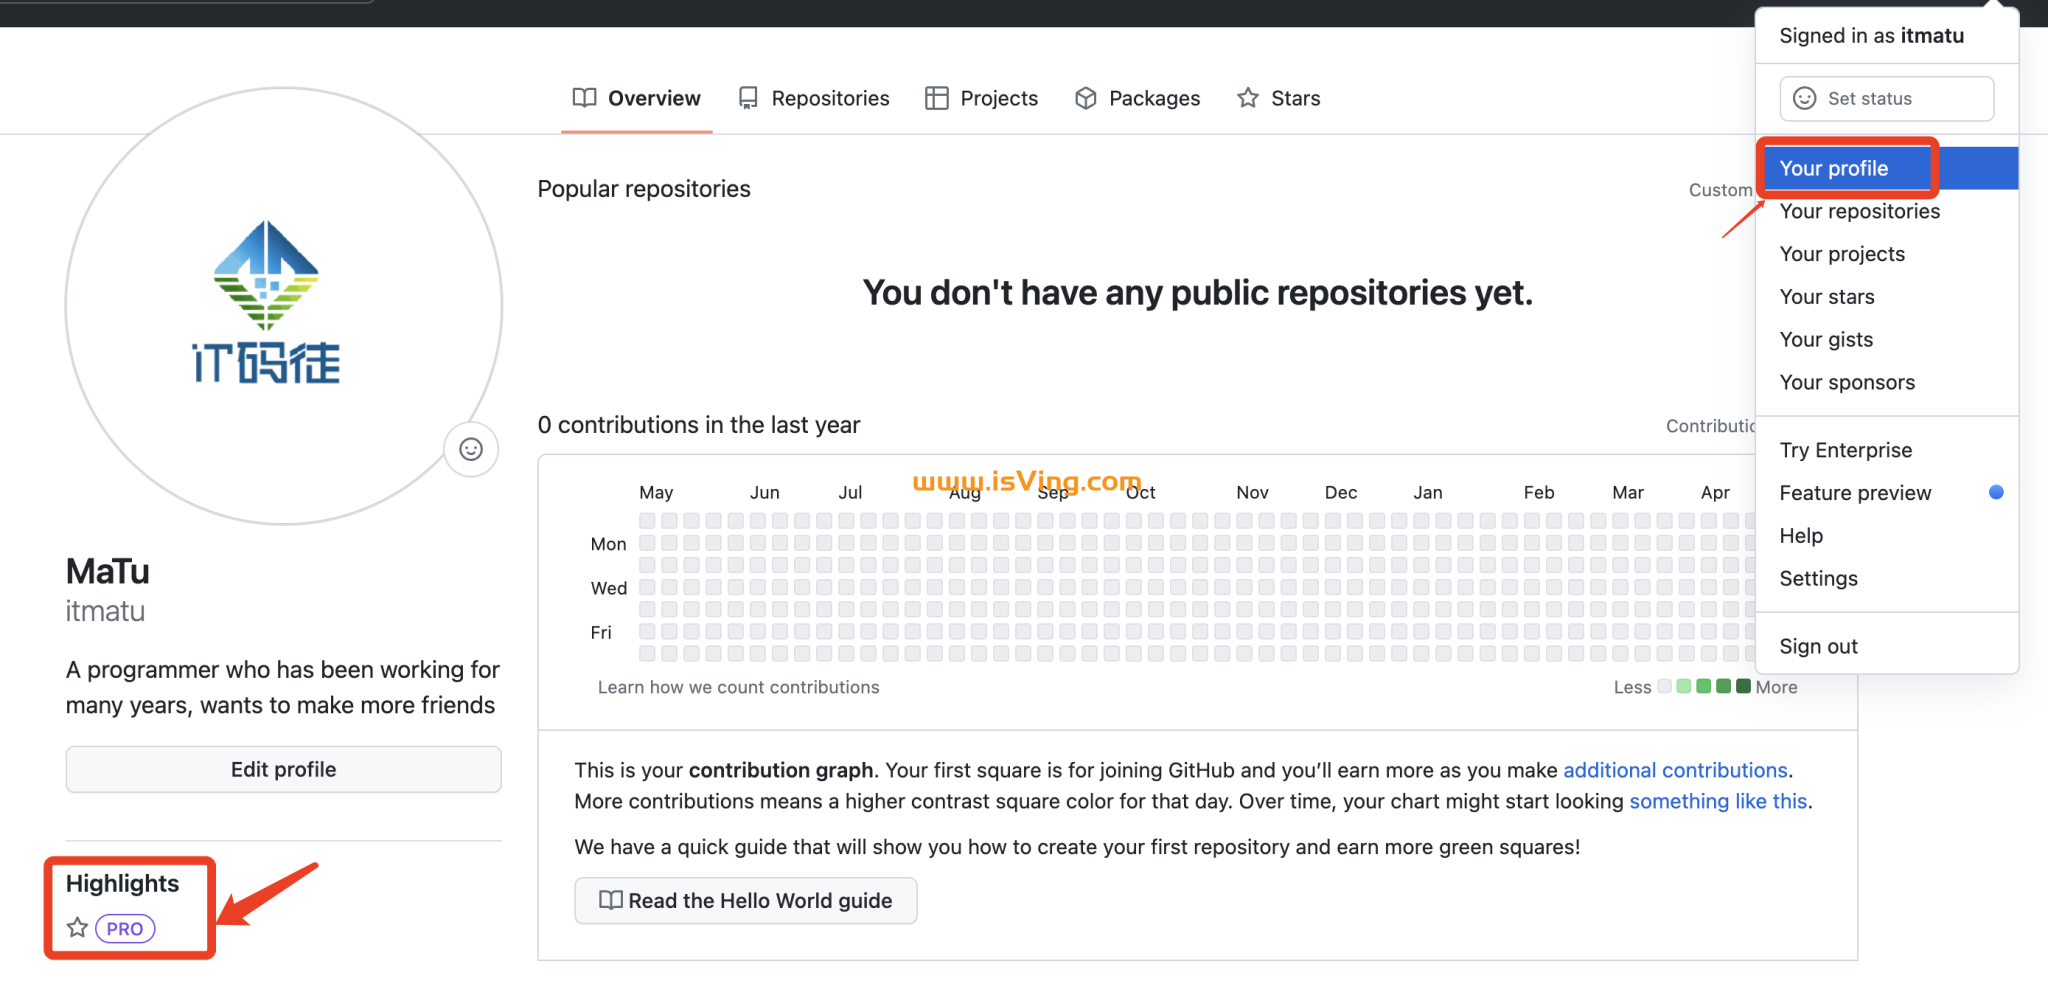
Task: Open Your profile from the menu
Action: tap(1833, 167)
